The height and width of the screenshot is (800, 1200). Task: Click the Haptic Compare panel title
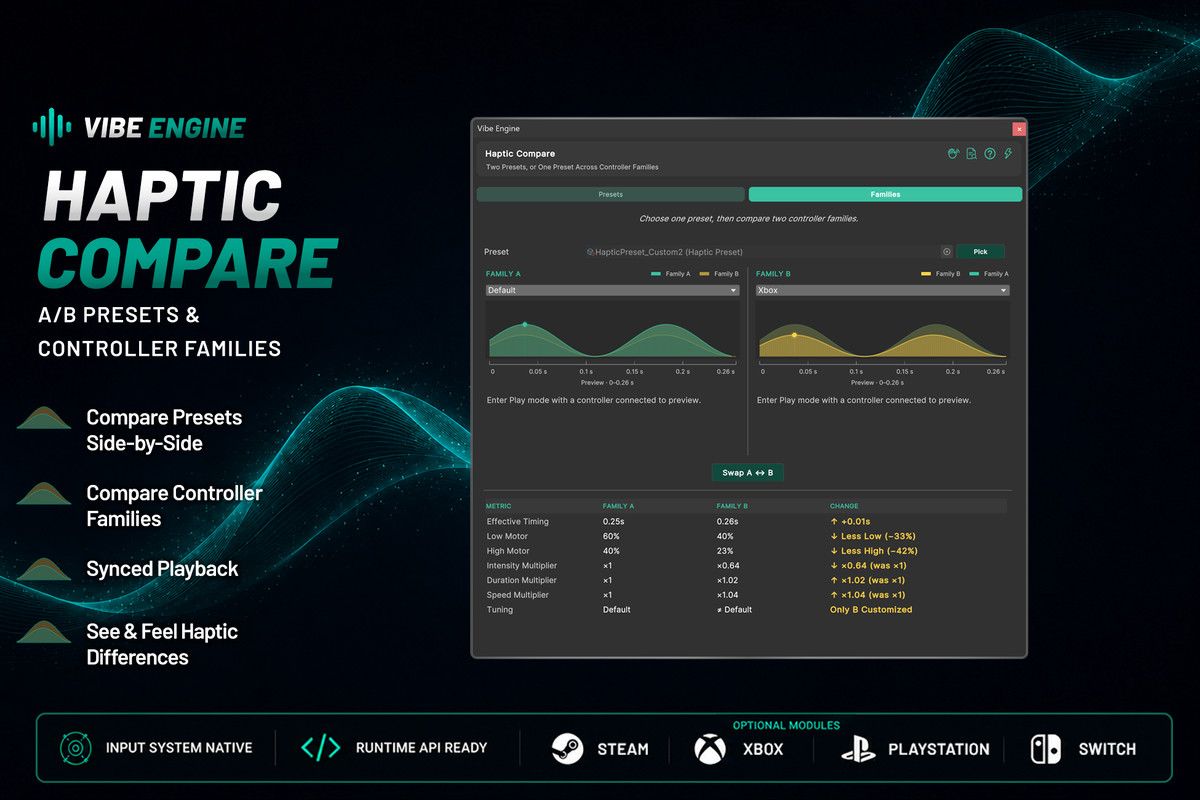pyautogui.click(x=520, y=154)
